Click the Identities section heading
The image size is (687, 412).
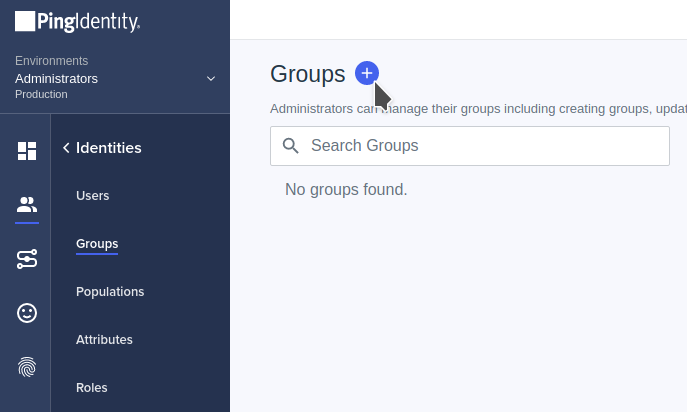tap(109, 148)
